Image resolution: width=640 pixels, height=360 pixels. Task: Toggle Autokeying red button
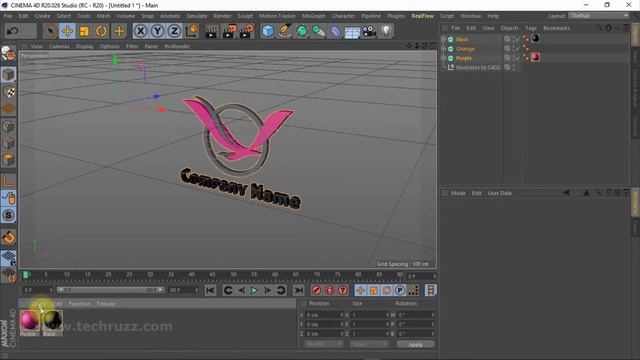tap(330, 290)
